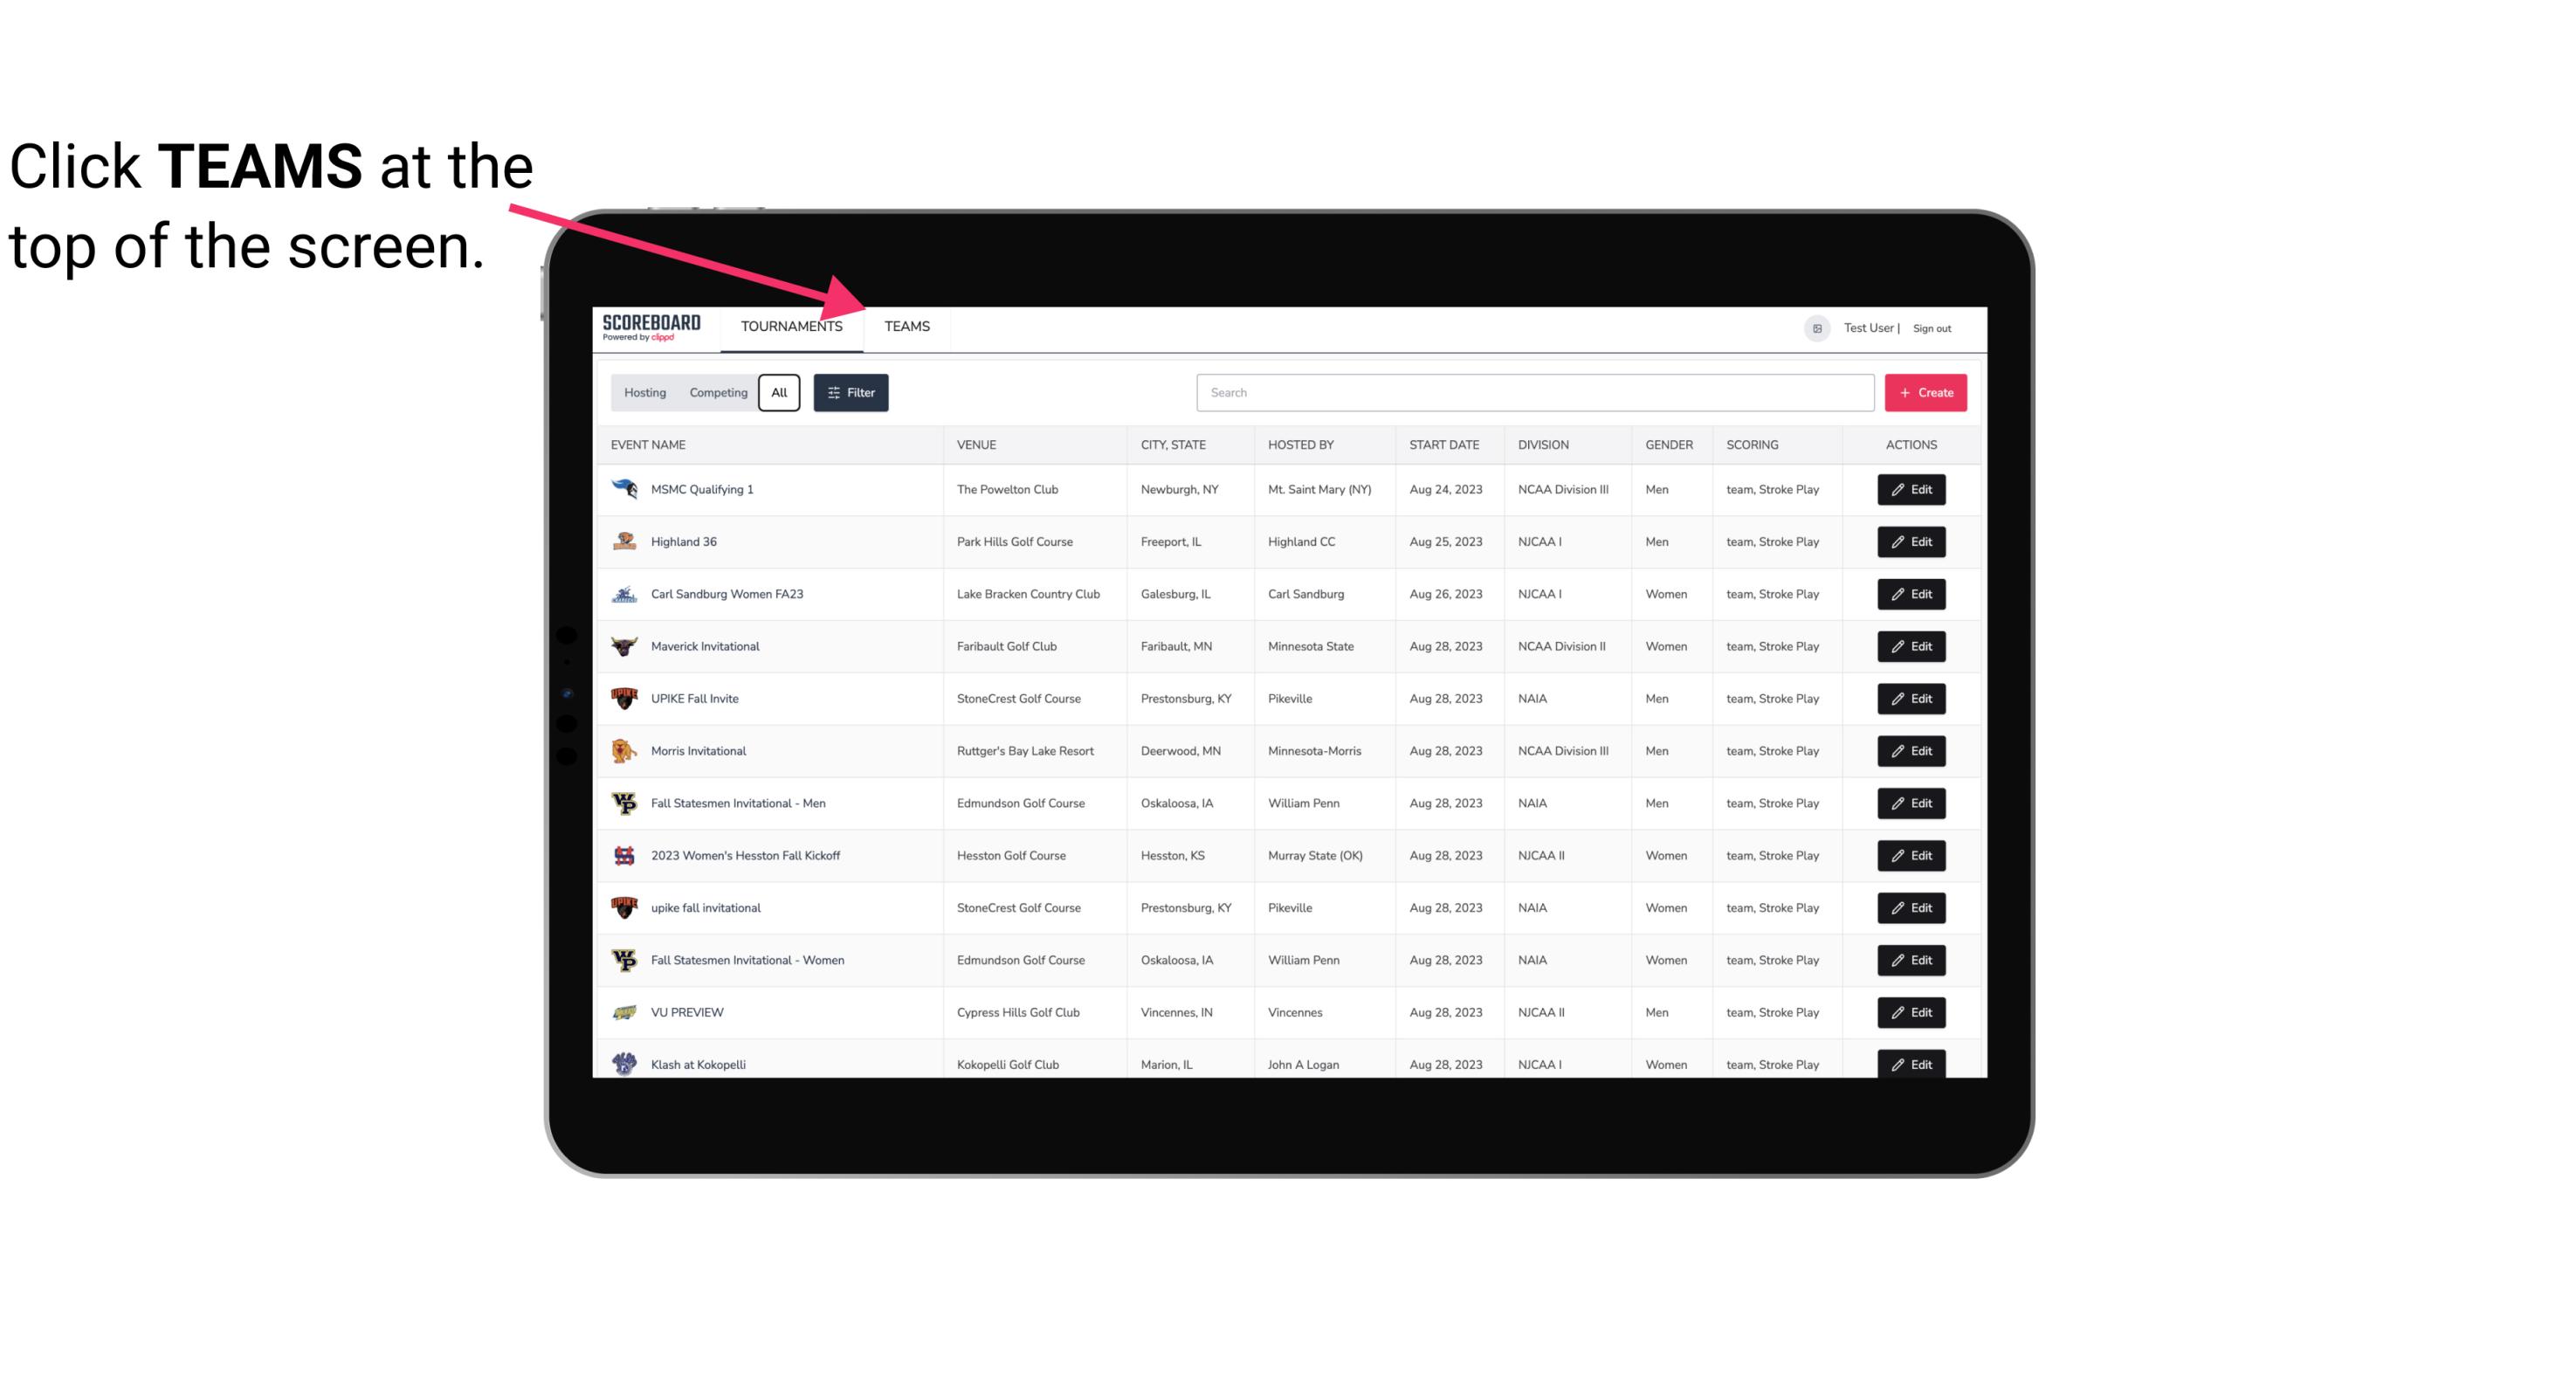
Task: Click the Create button
Action: [x=1926, y=393]
